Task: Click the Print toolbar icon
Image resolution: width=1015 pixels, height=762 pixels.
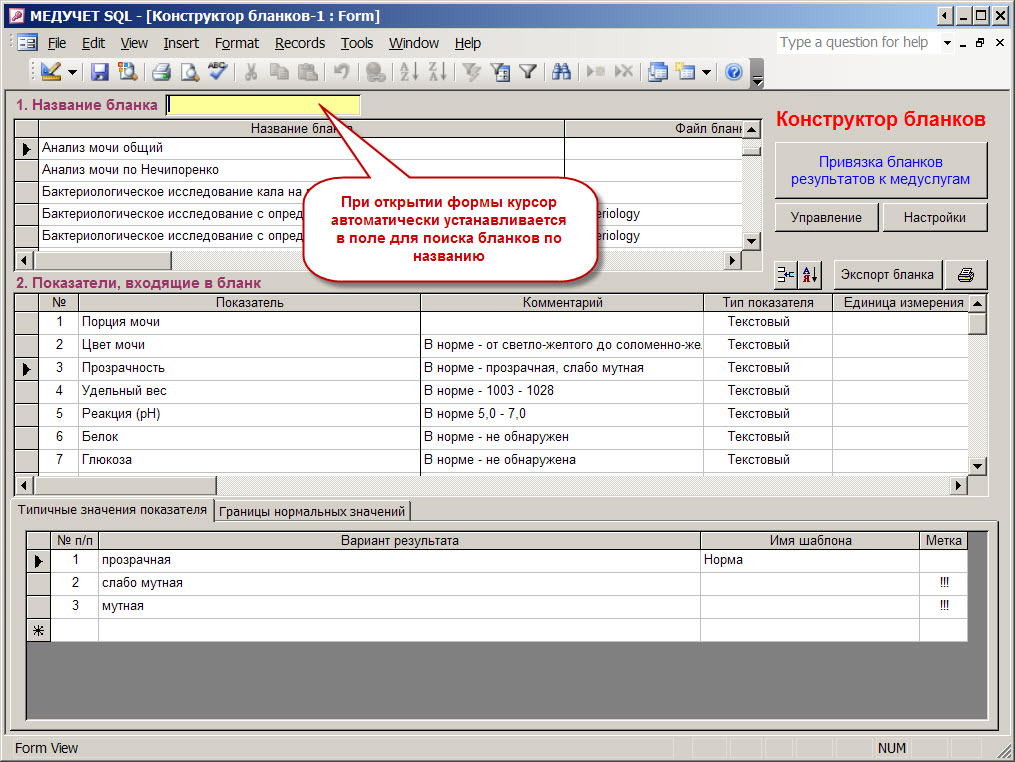Action: 161,72
